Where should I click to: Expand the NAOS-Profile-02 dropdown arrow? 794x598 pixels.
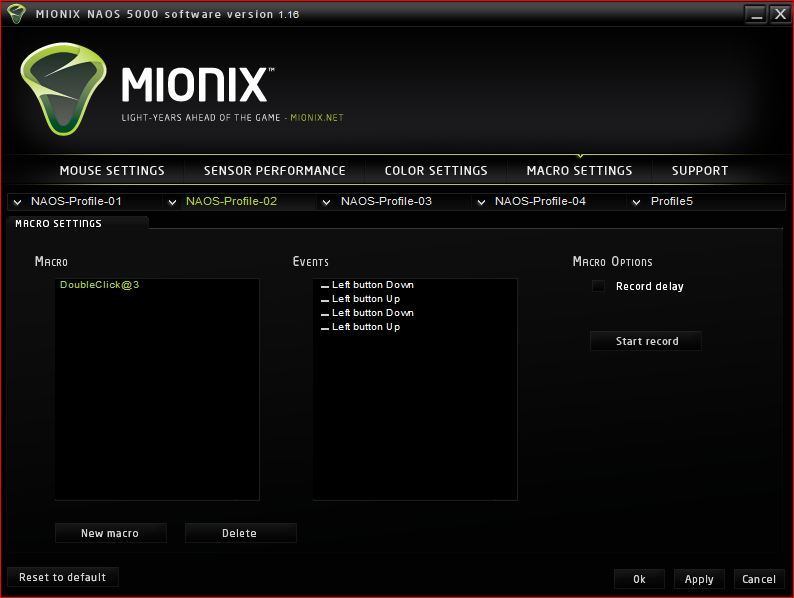click(172, 202)
